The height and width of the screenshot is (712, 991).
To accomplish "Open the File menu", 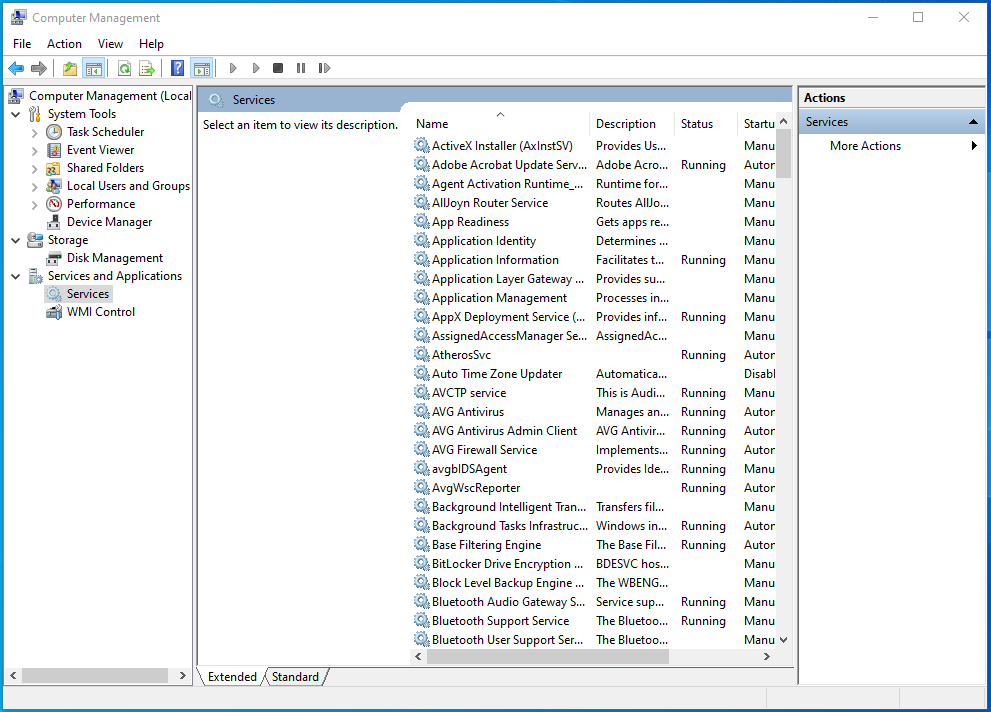I will (x=22, y=44).
